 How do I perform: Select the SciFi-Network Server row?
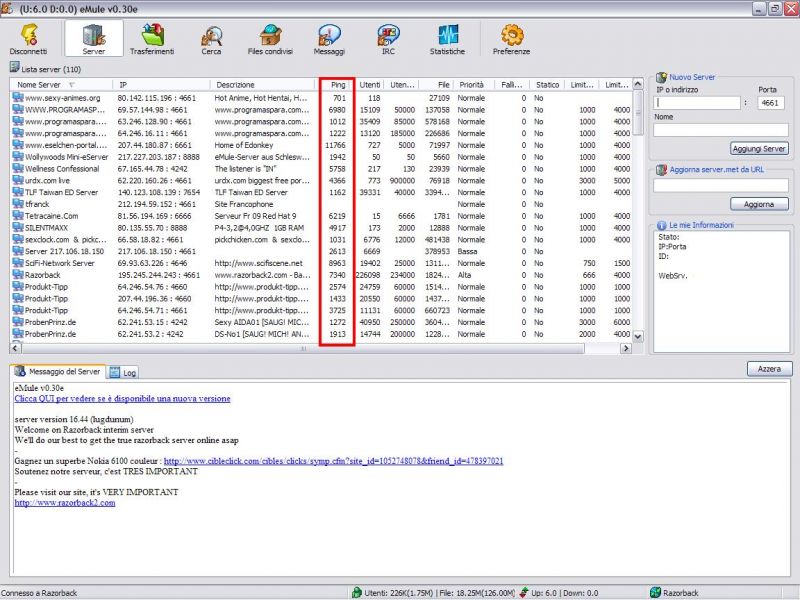[321, 263]
